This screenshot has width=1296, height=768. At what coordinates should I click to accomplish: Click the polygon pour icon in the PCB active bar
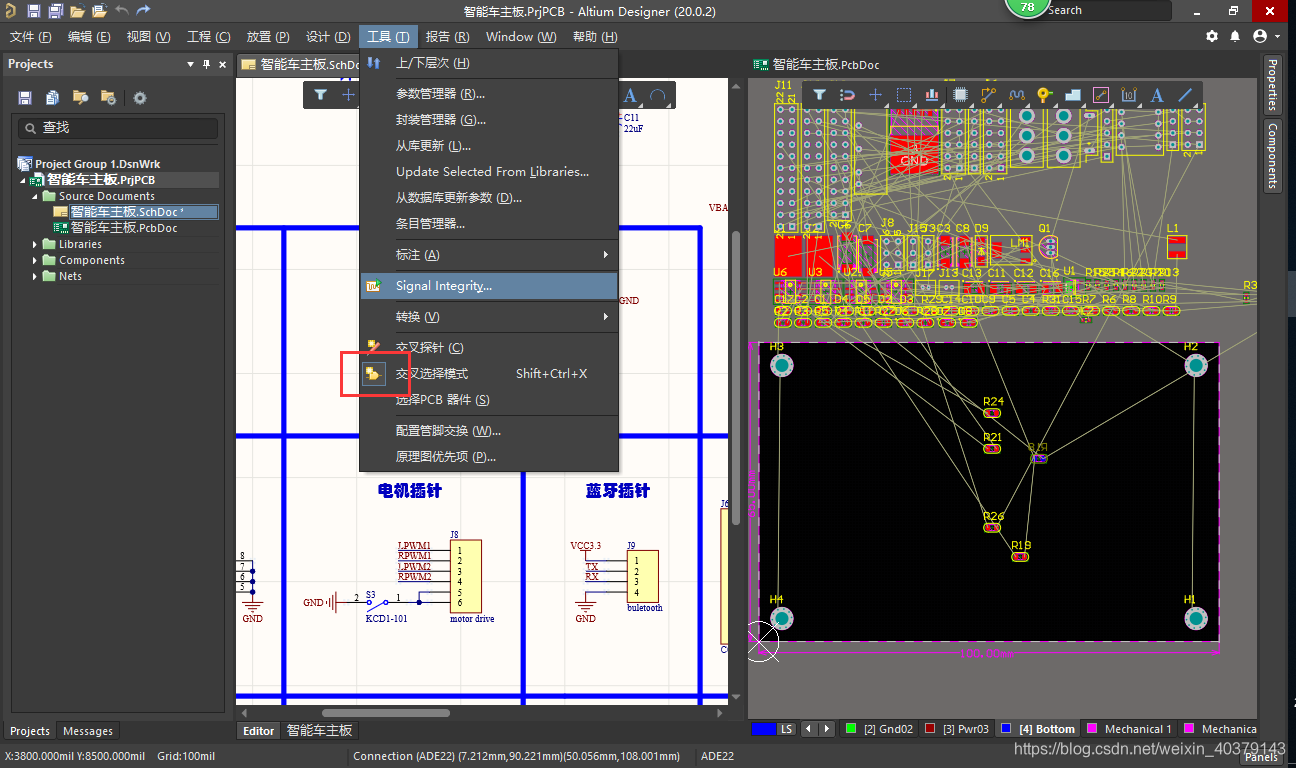(1073, 95)
